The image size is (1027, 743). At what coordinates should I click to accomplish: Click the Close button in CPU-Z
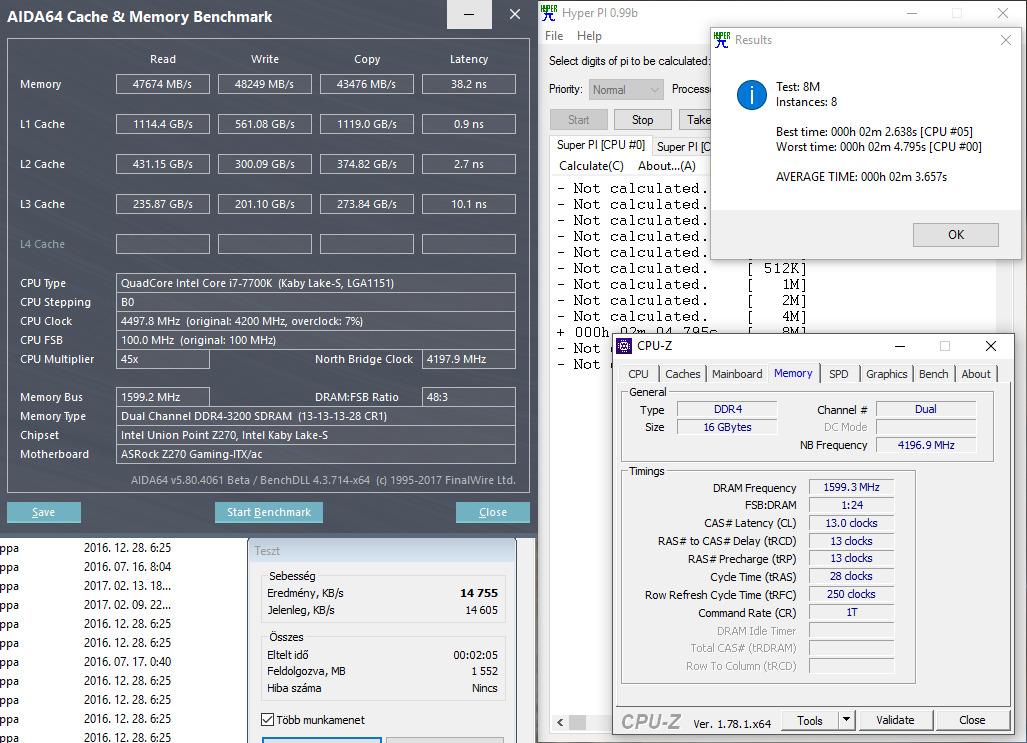pyautogui.click(x=972, y=720)
